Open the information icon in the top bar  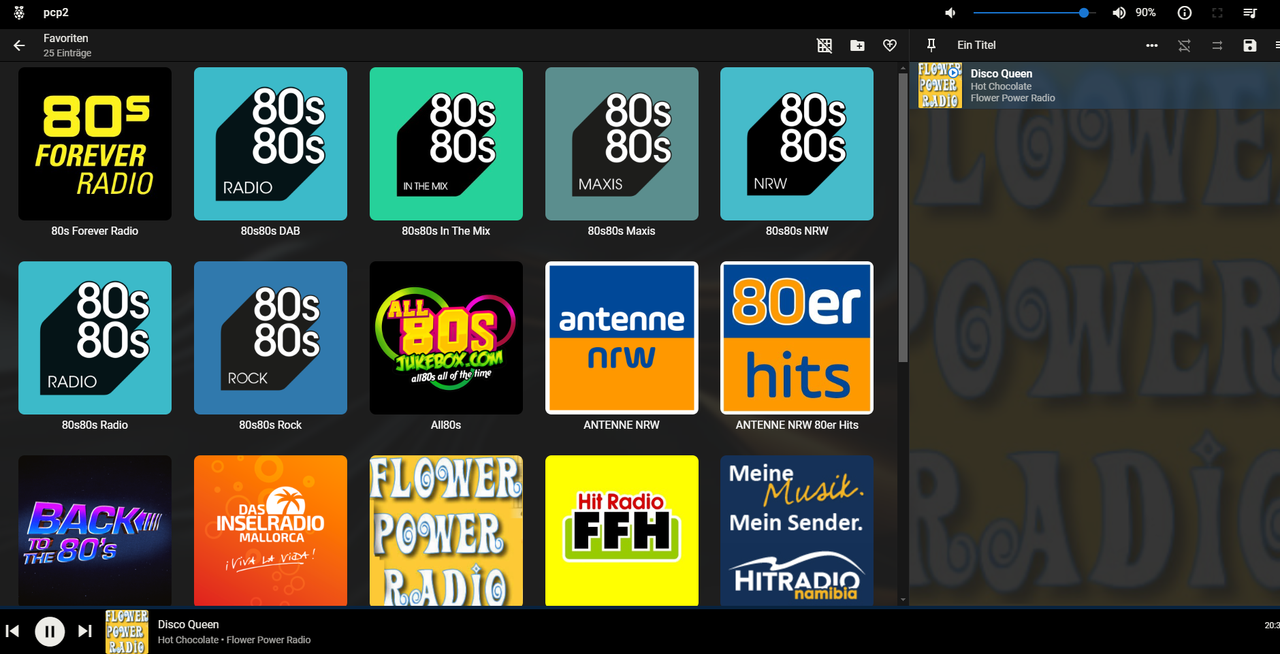(1185, 13)
